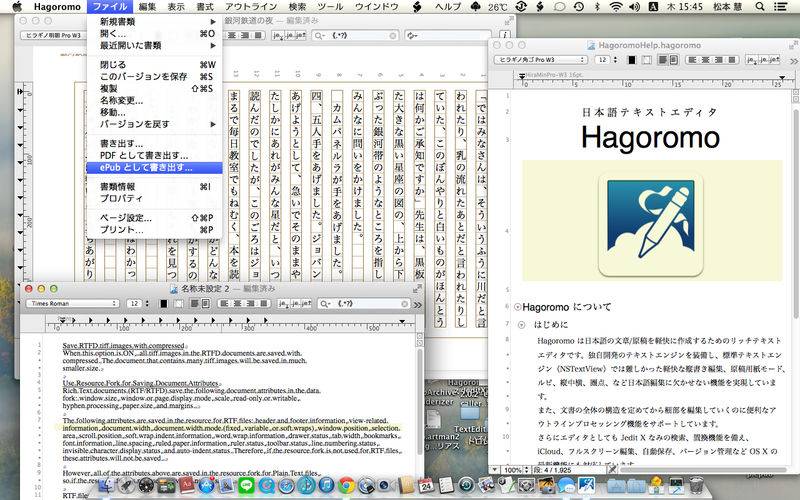Click pencil icon in HagoromoHelp status bar

click(612, 469)
